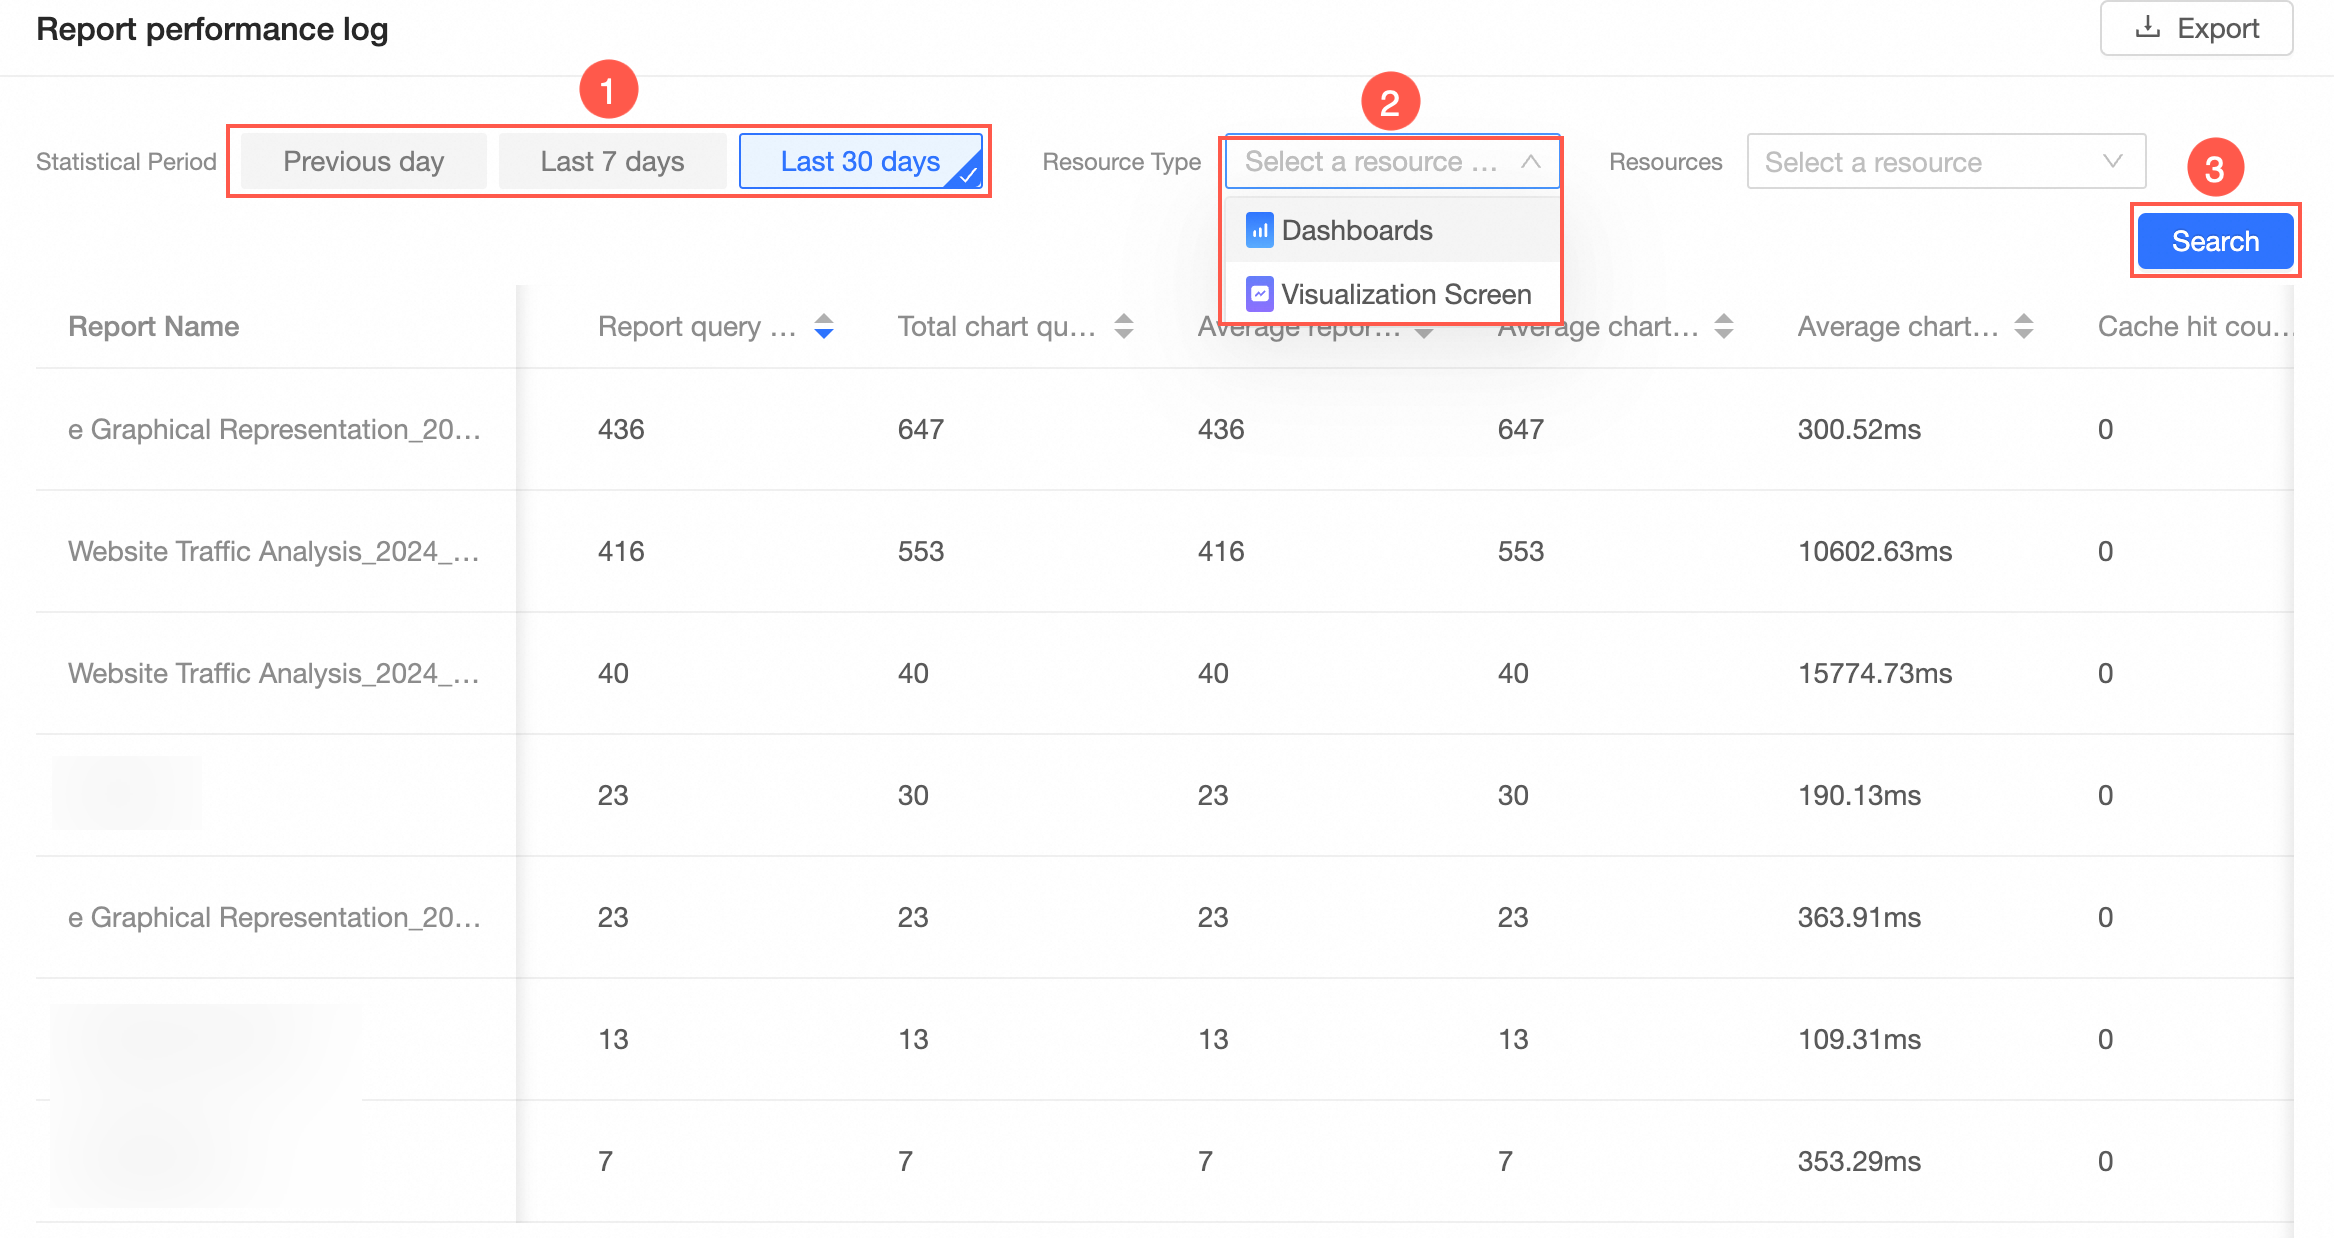Screen dimensions: 2334x1238
Task: Click the 647 total chart query cell
Action: coord(921,429)
